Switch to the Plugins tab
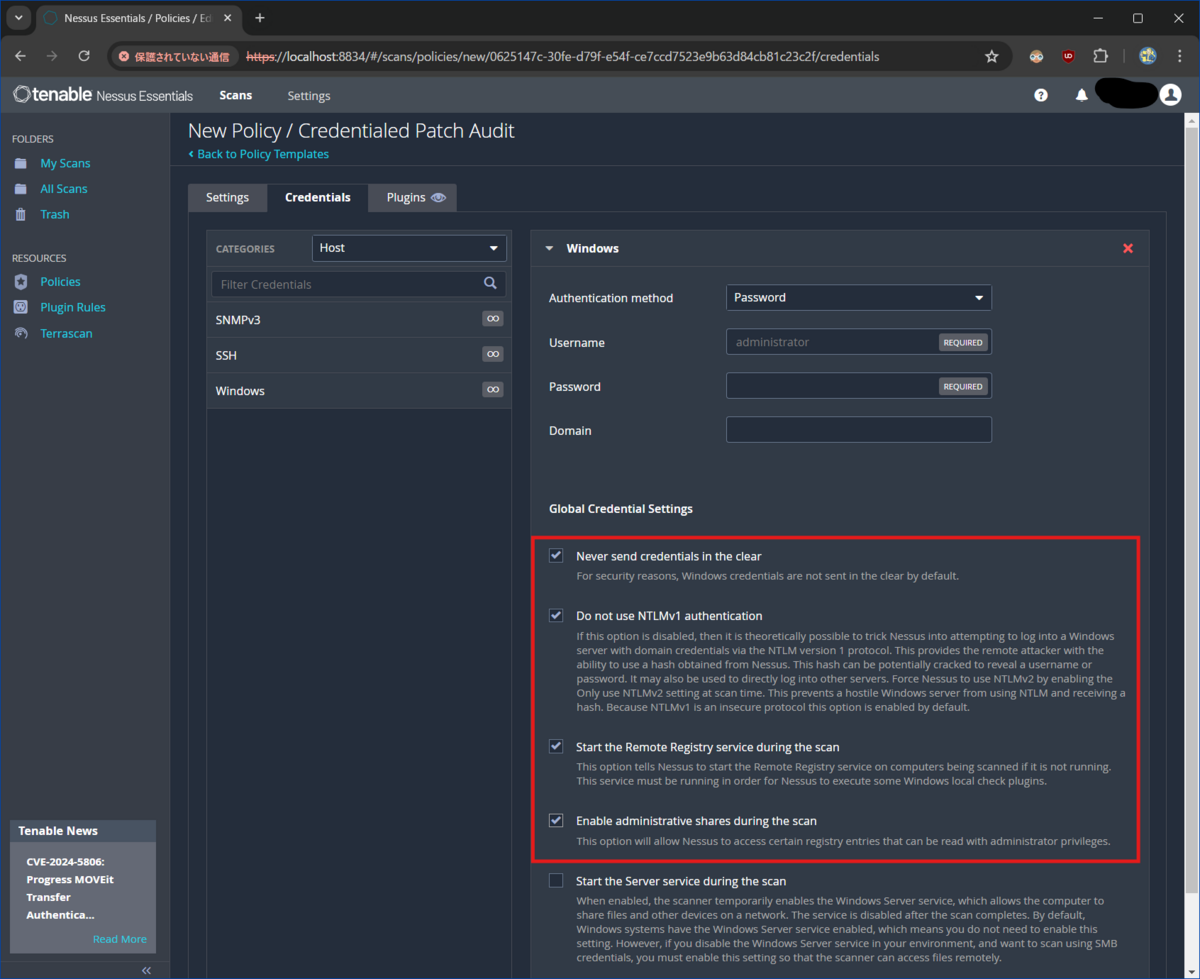The image size is (1200, 979). coord(412,198)
